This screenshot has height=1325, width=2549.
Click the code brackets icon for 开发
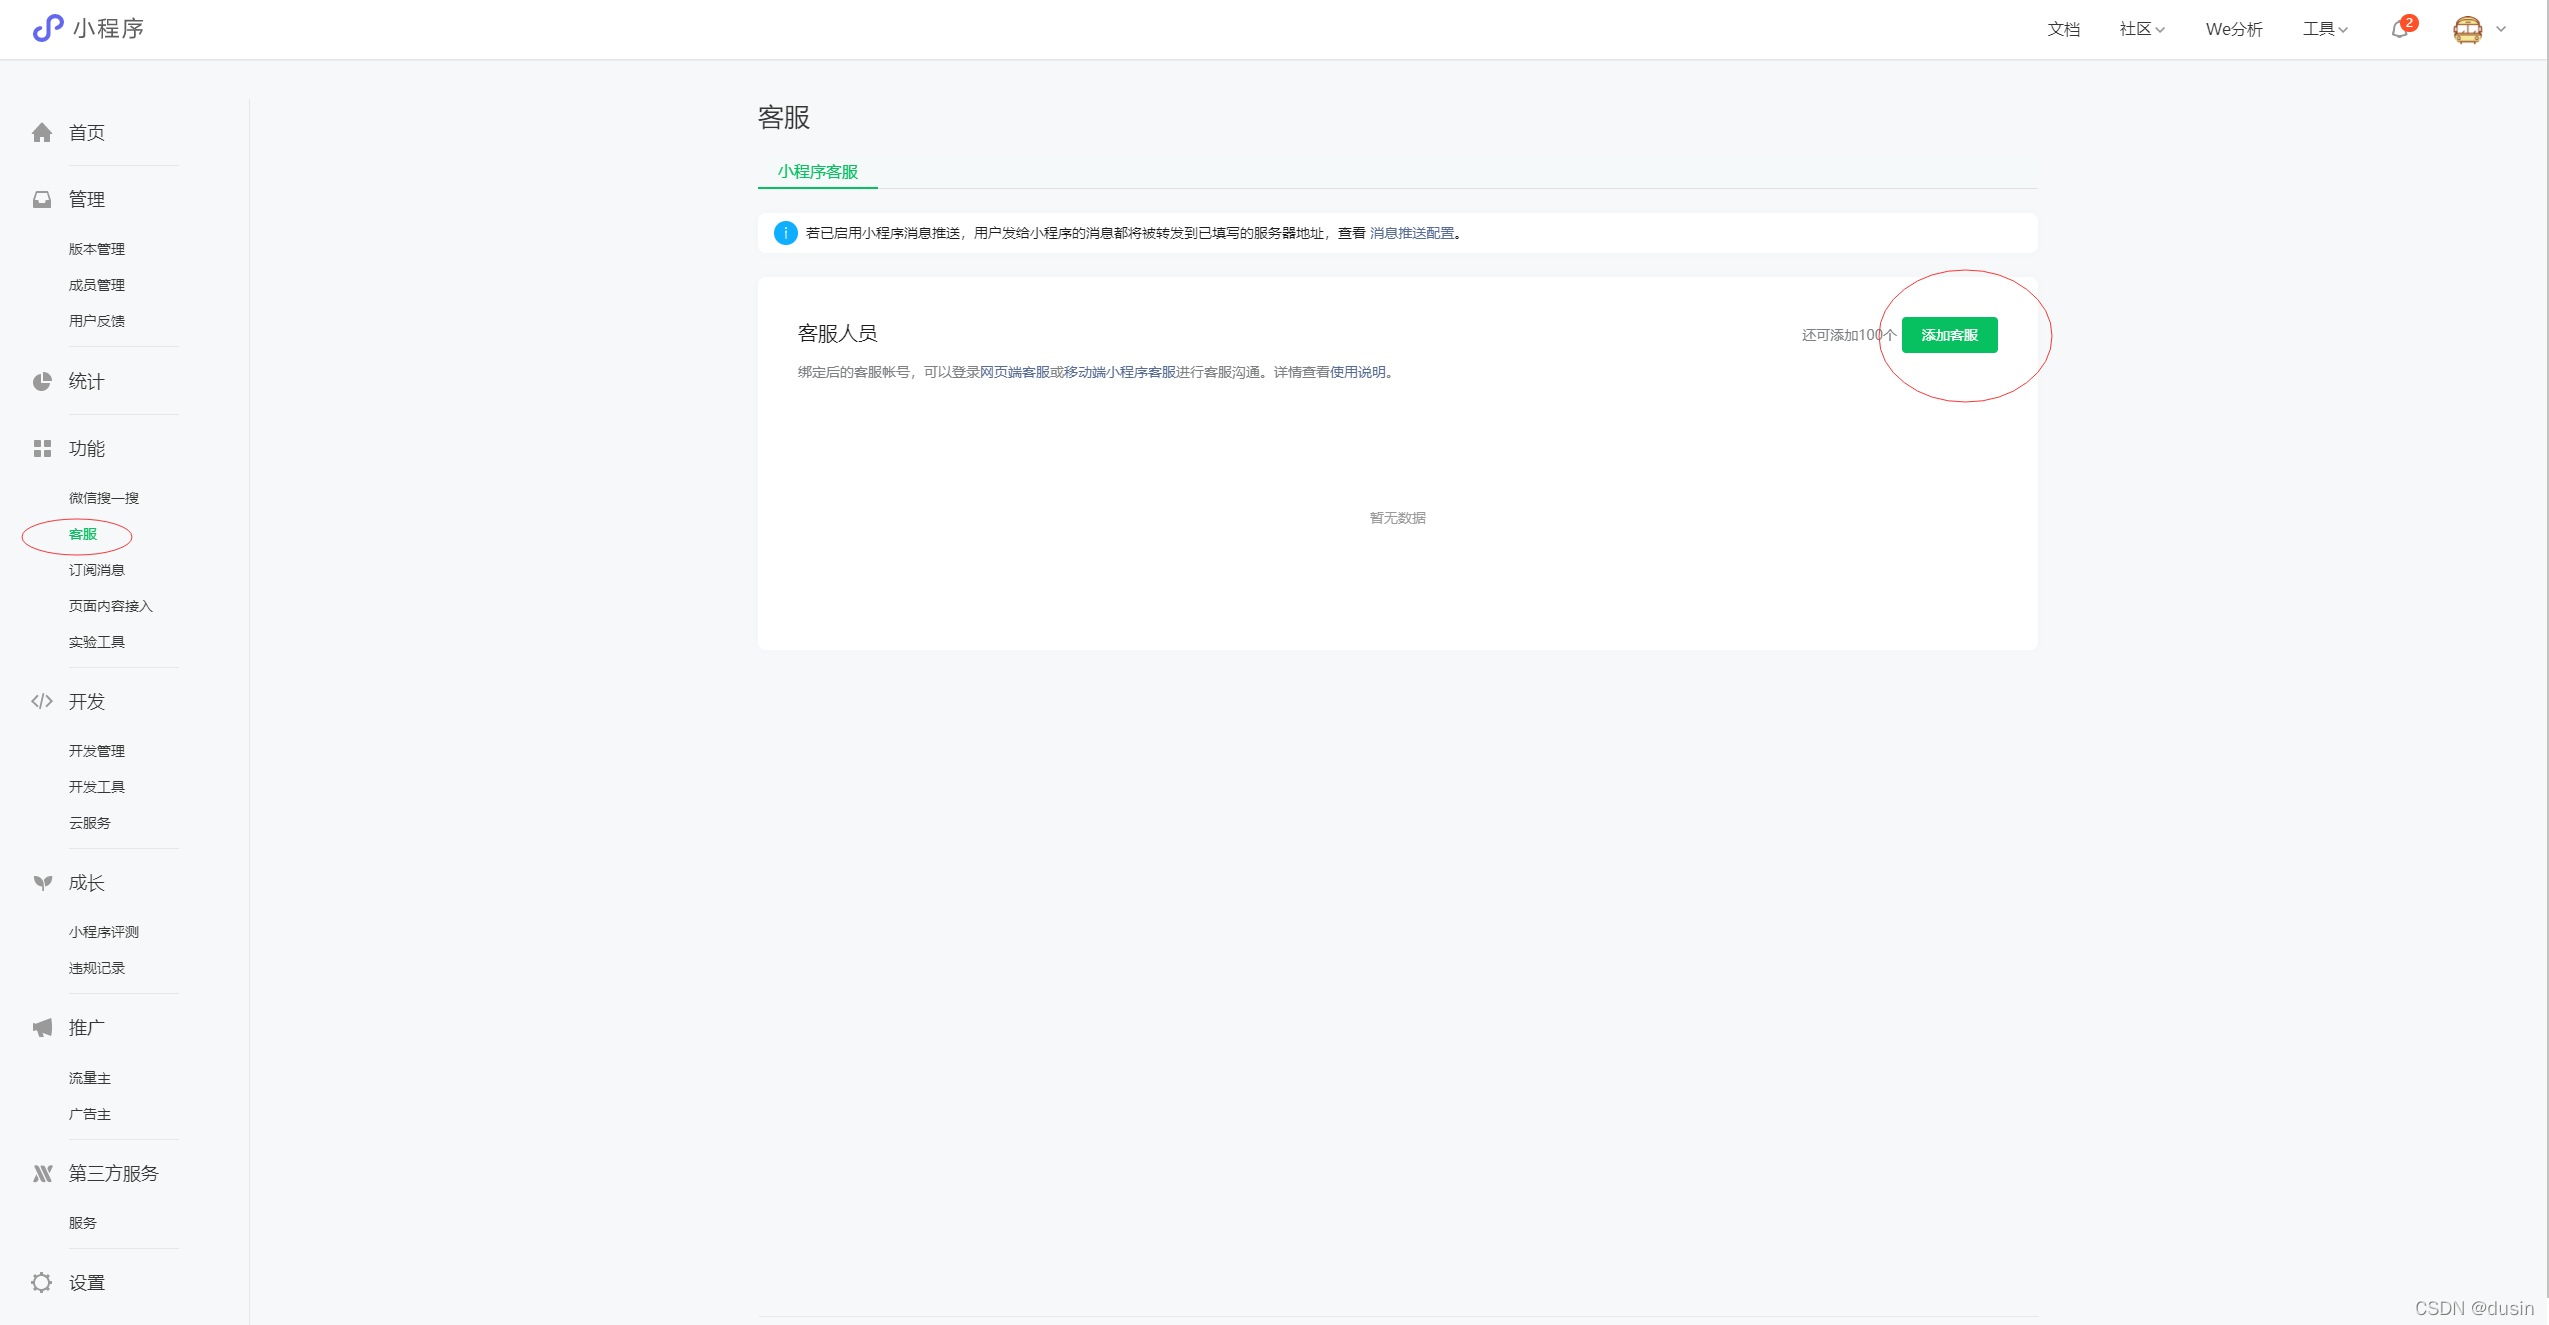point(42,702)
